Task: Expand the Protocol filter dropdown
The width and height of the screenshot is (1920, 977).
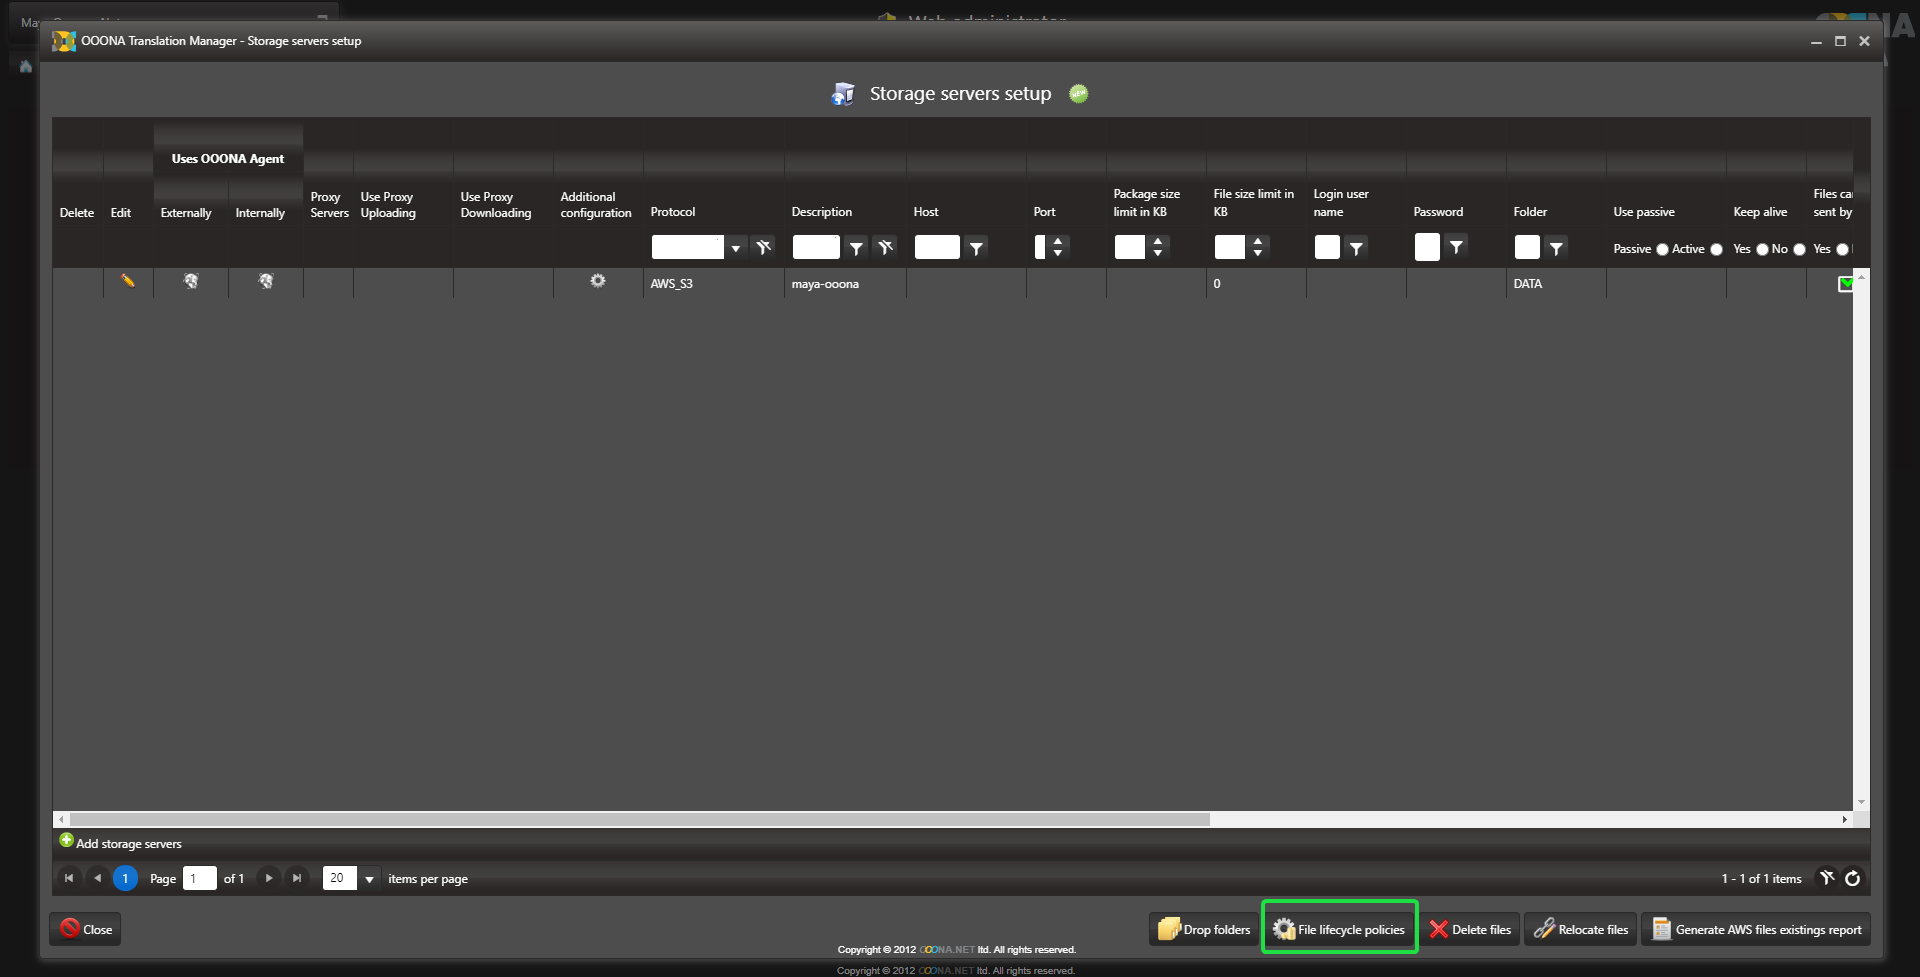Action: point(736,248)
